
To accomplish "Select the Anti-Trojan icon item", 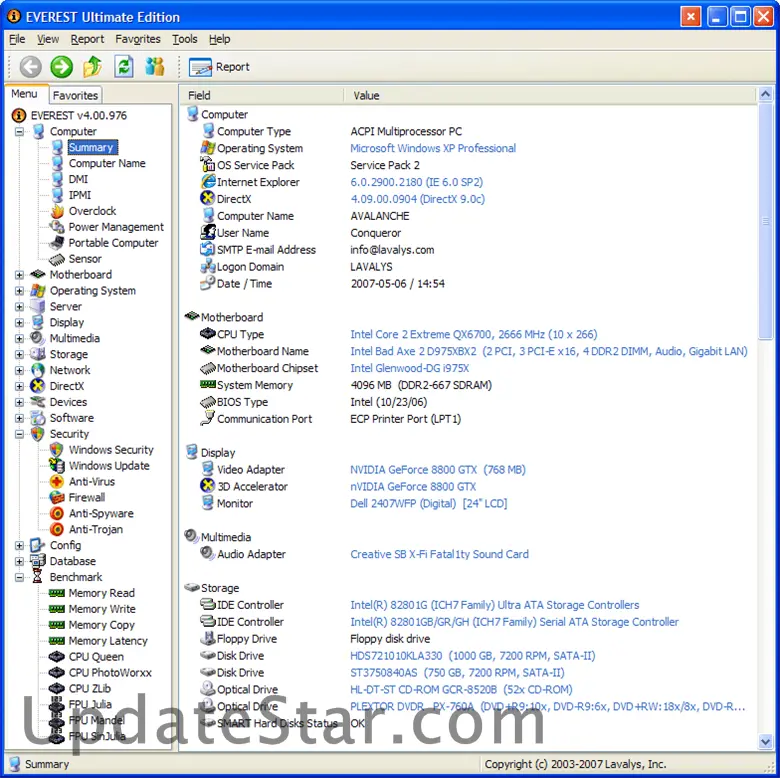I will coord(57,529).
